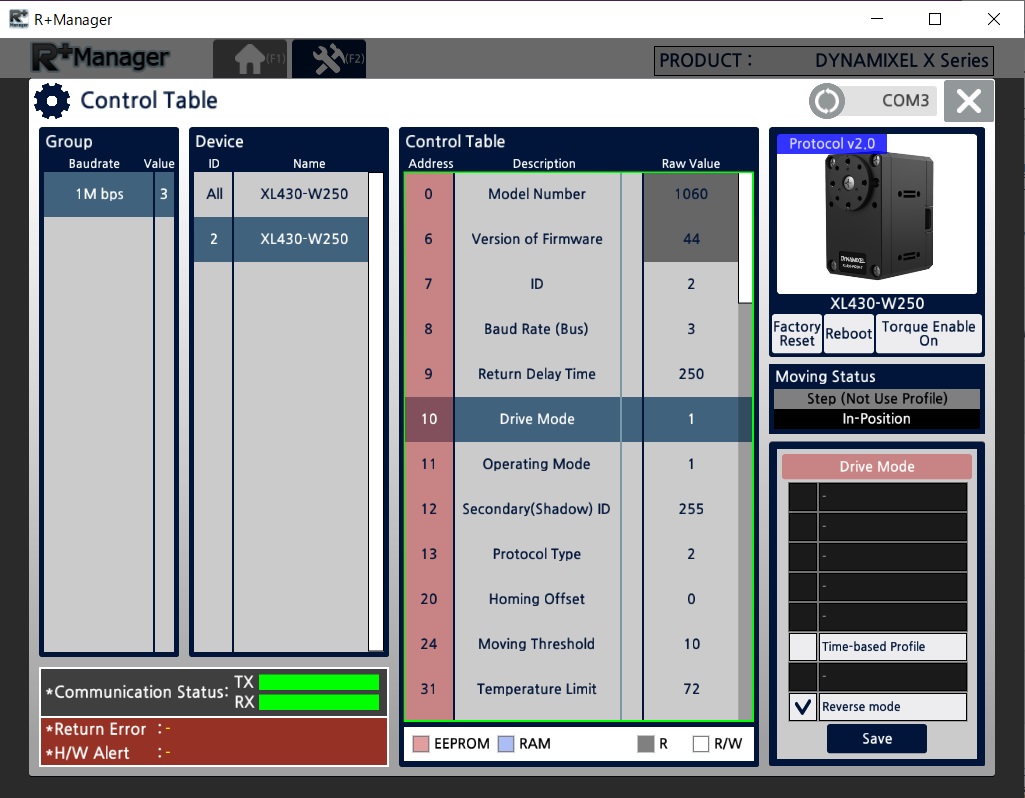
Task: Select the ID row at address 7
Action: tap(571, 284)
